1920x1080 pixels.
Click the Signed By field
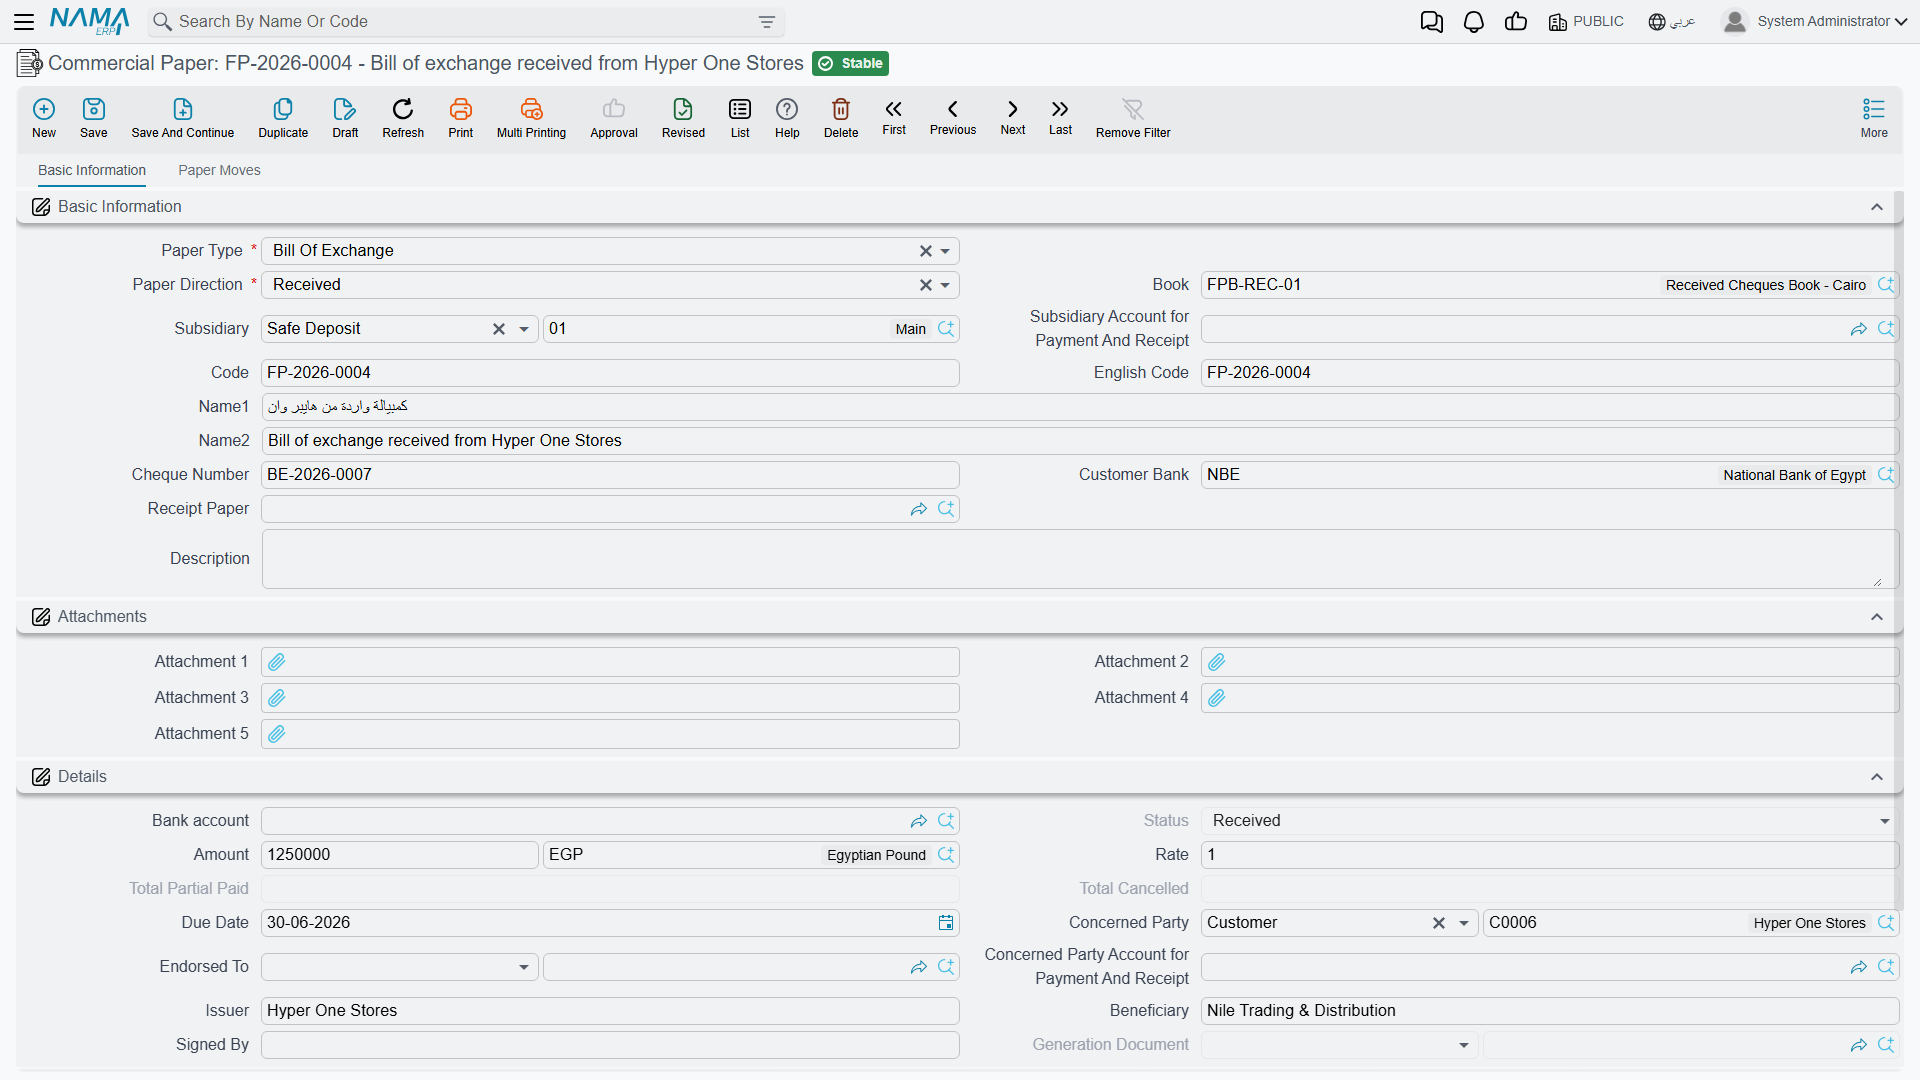coord(610,1045)
